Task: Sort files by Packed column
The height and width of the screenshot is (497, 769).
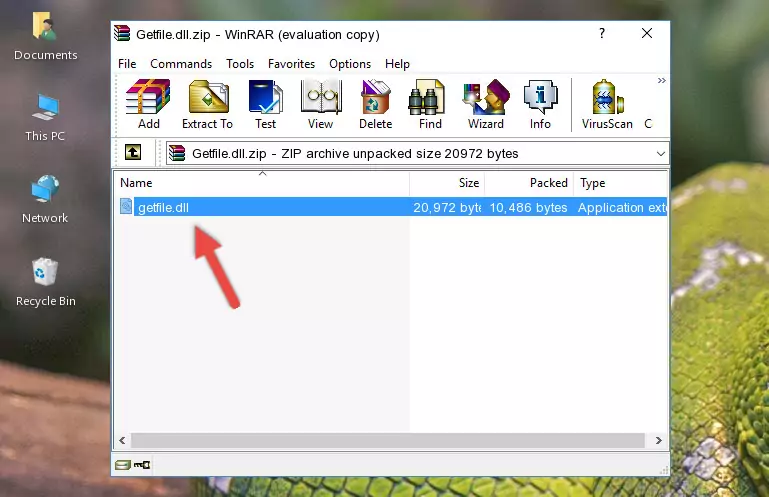Action: (x=529, y=183)
